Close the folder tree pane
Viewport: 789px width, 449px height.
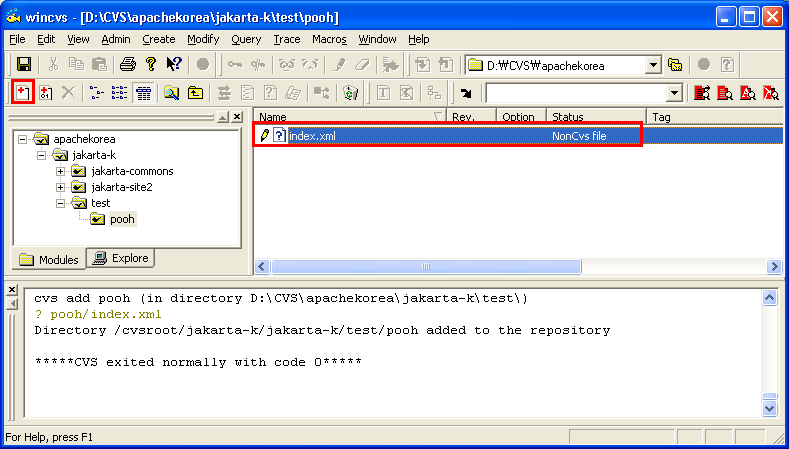click(x=237, y=117)
